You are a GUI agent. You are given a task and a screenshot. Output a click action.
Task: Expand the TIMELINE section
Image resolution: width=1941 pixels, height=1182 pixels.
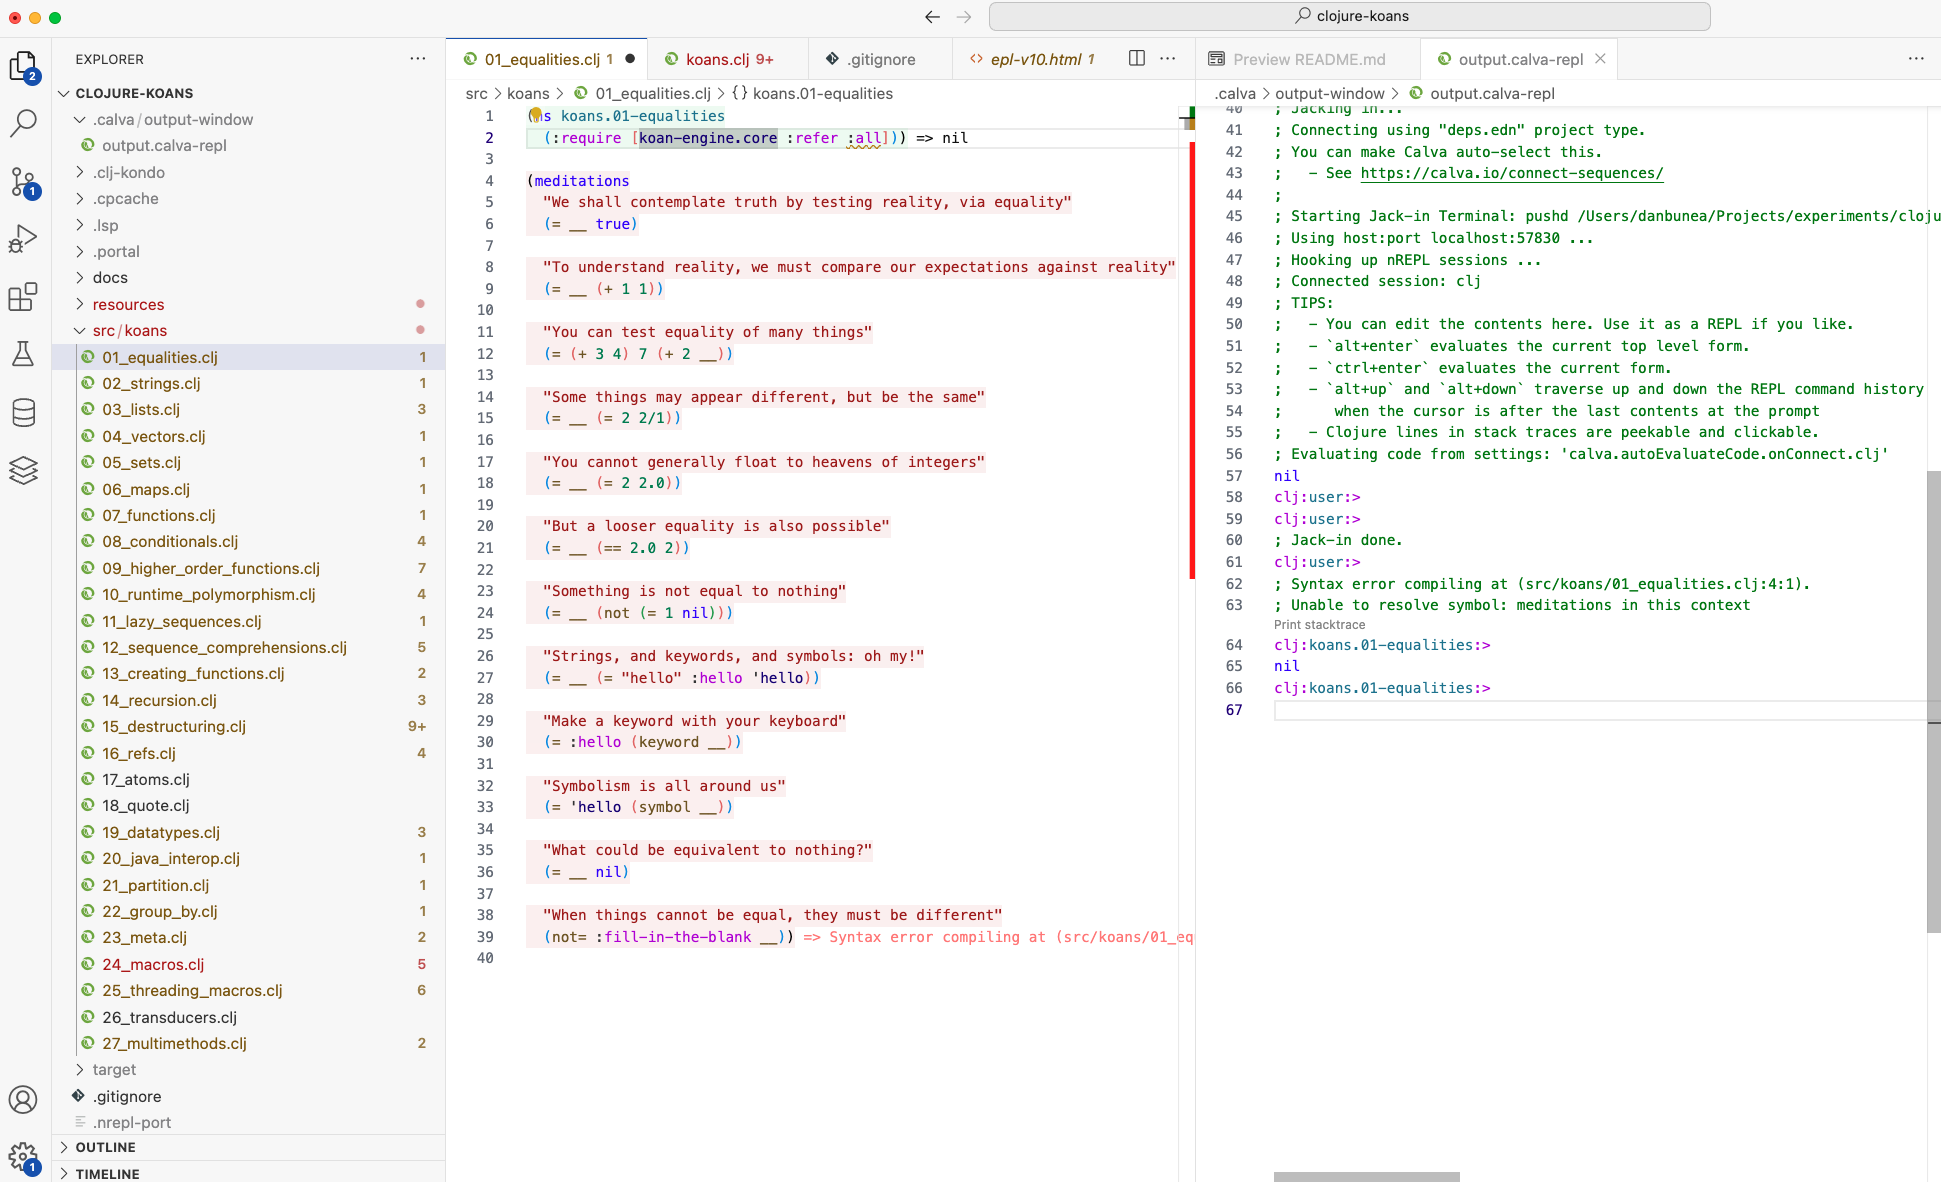coord(107,1174)
